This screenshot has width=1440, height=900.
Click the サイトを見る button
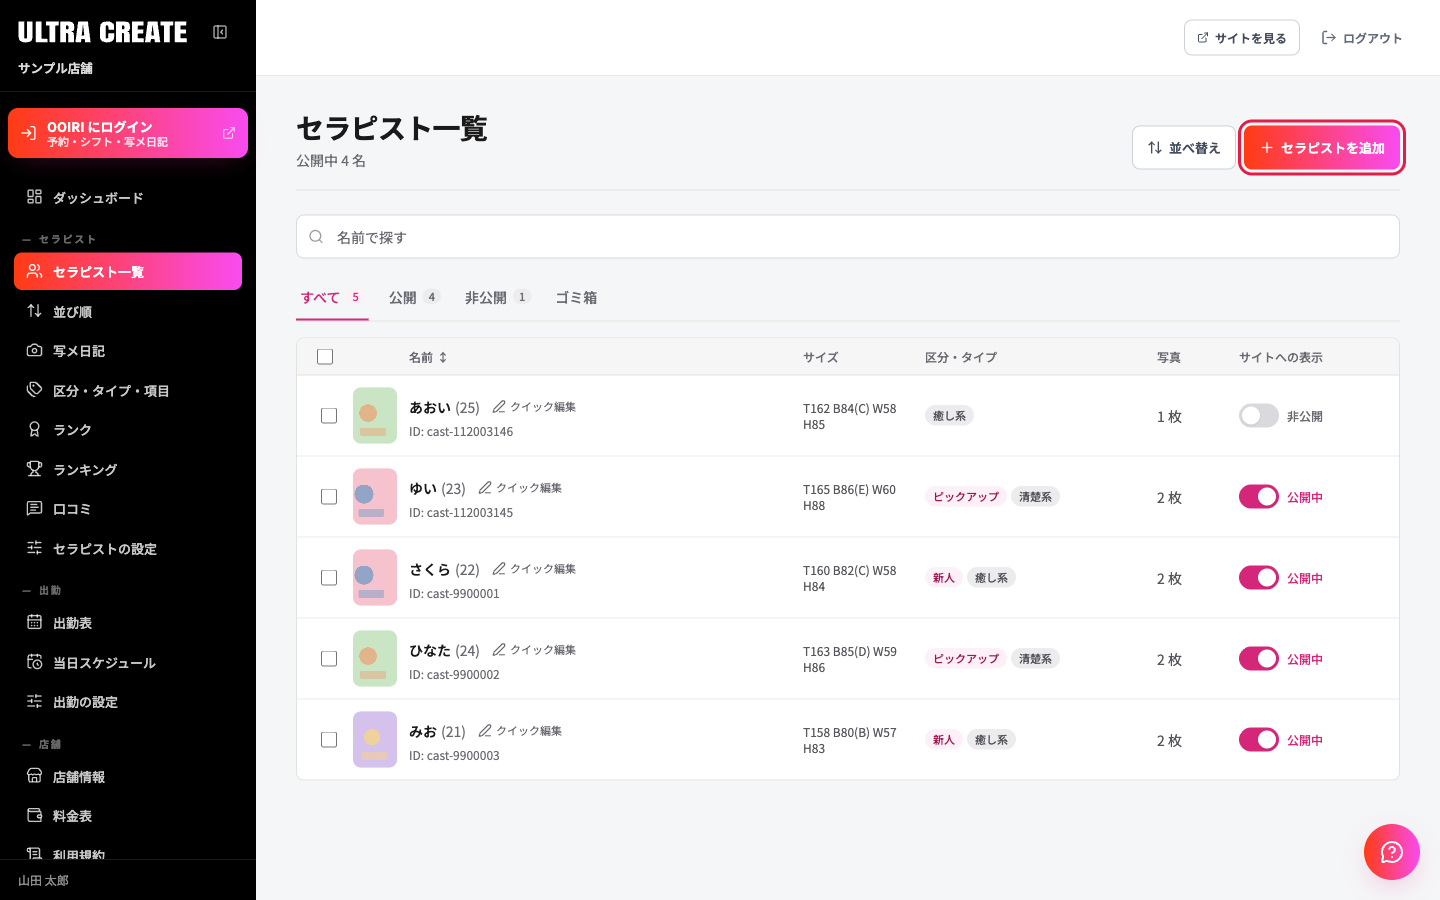pos(1242,38)
